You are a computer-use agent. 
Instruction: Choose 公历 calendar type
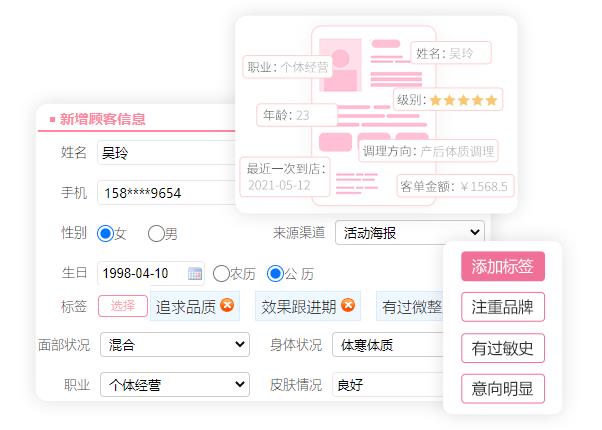[x=276, y=273]
